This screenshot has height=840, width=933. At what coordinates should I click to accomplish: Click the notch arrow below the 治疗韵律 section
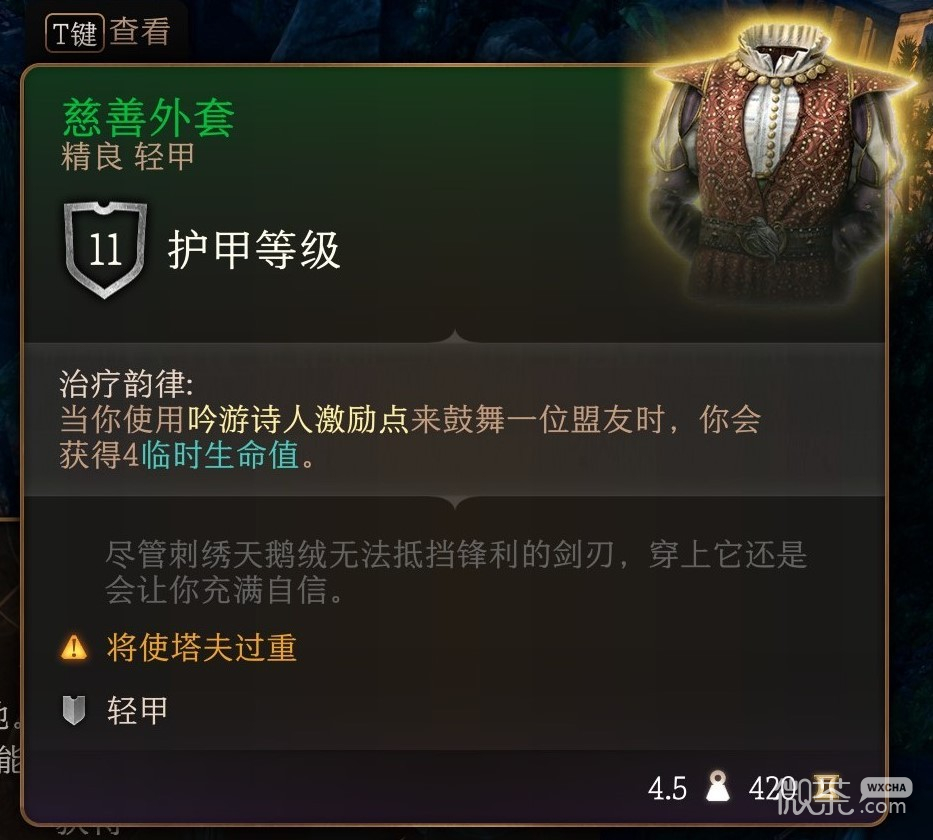point(455,502)
